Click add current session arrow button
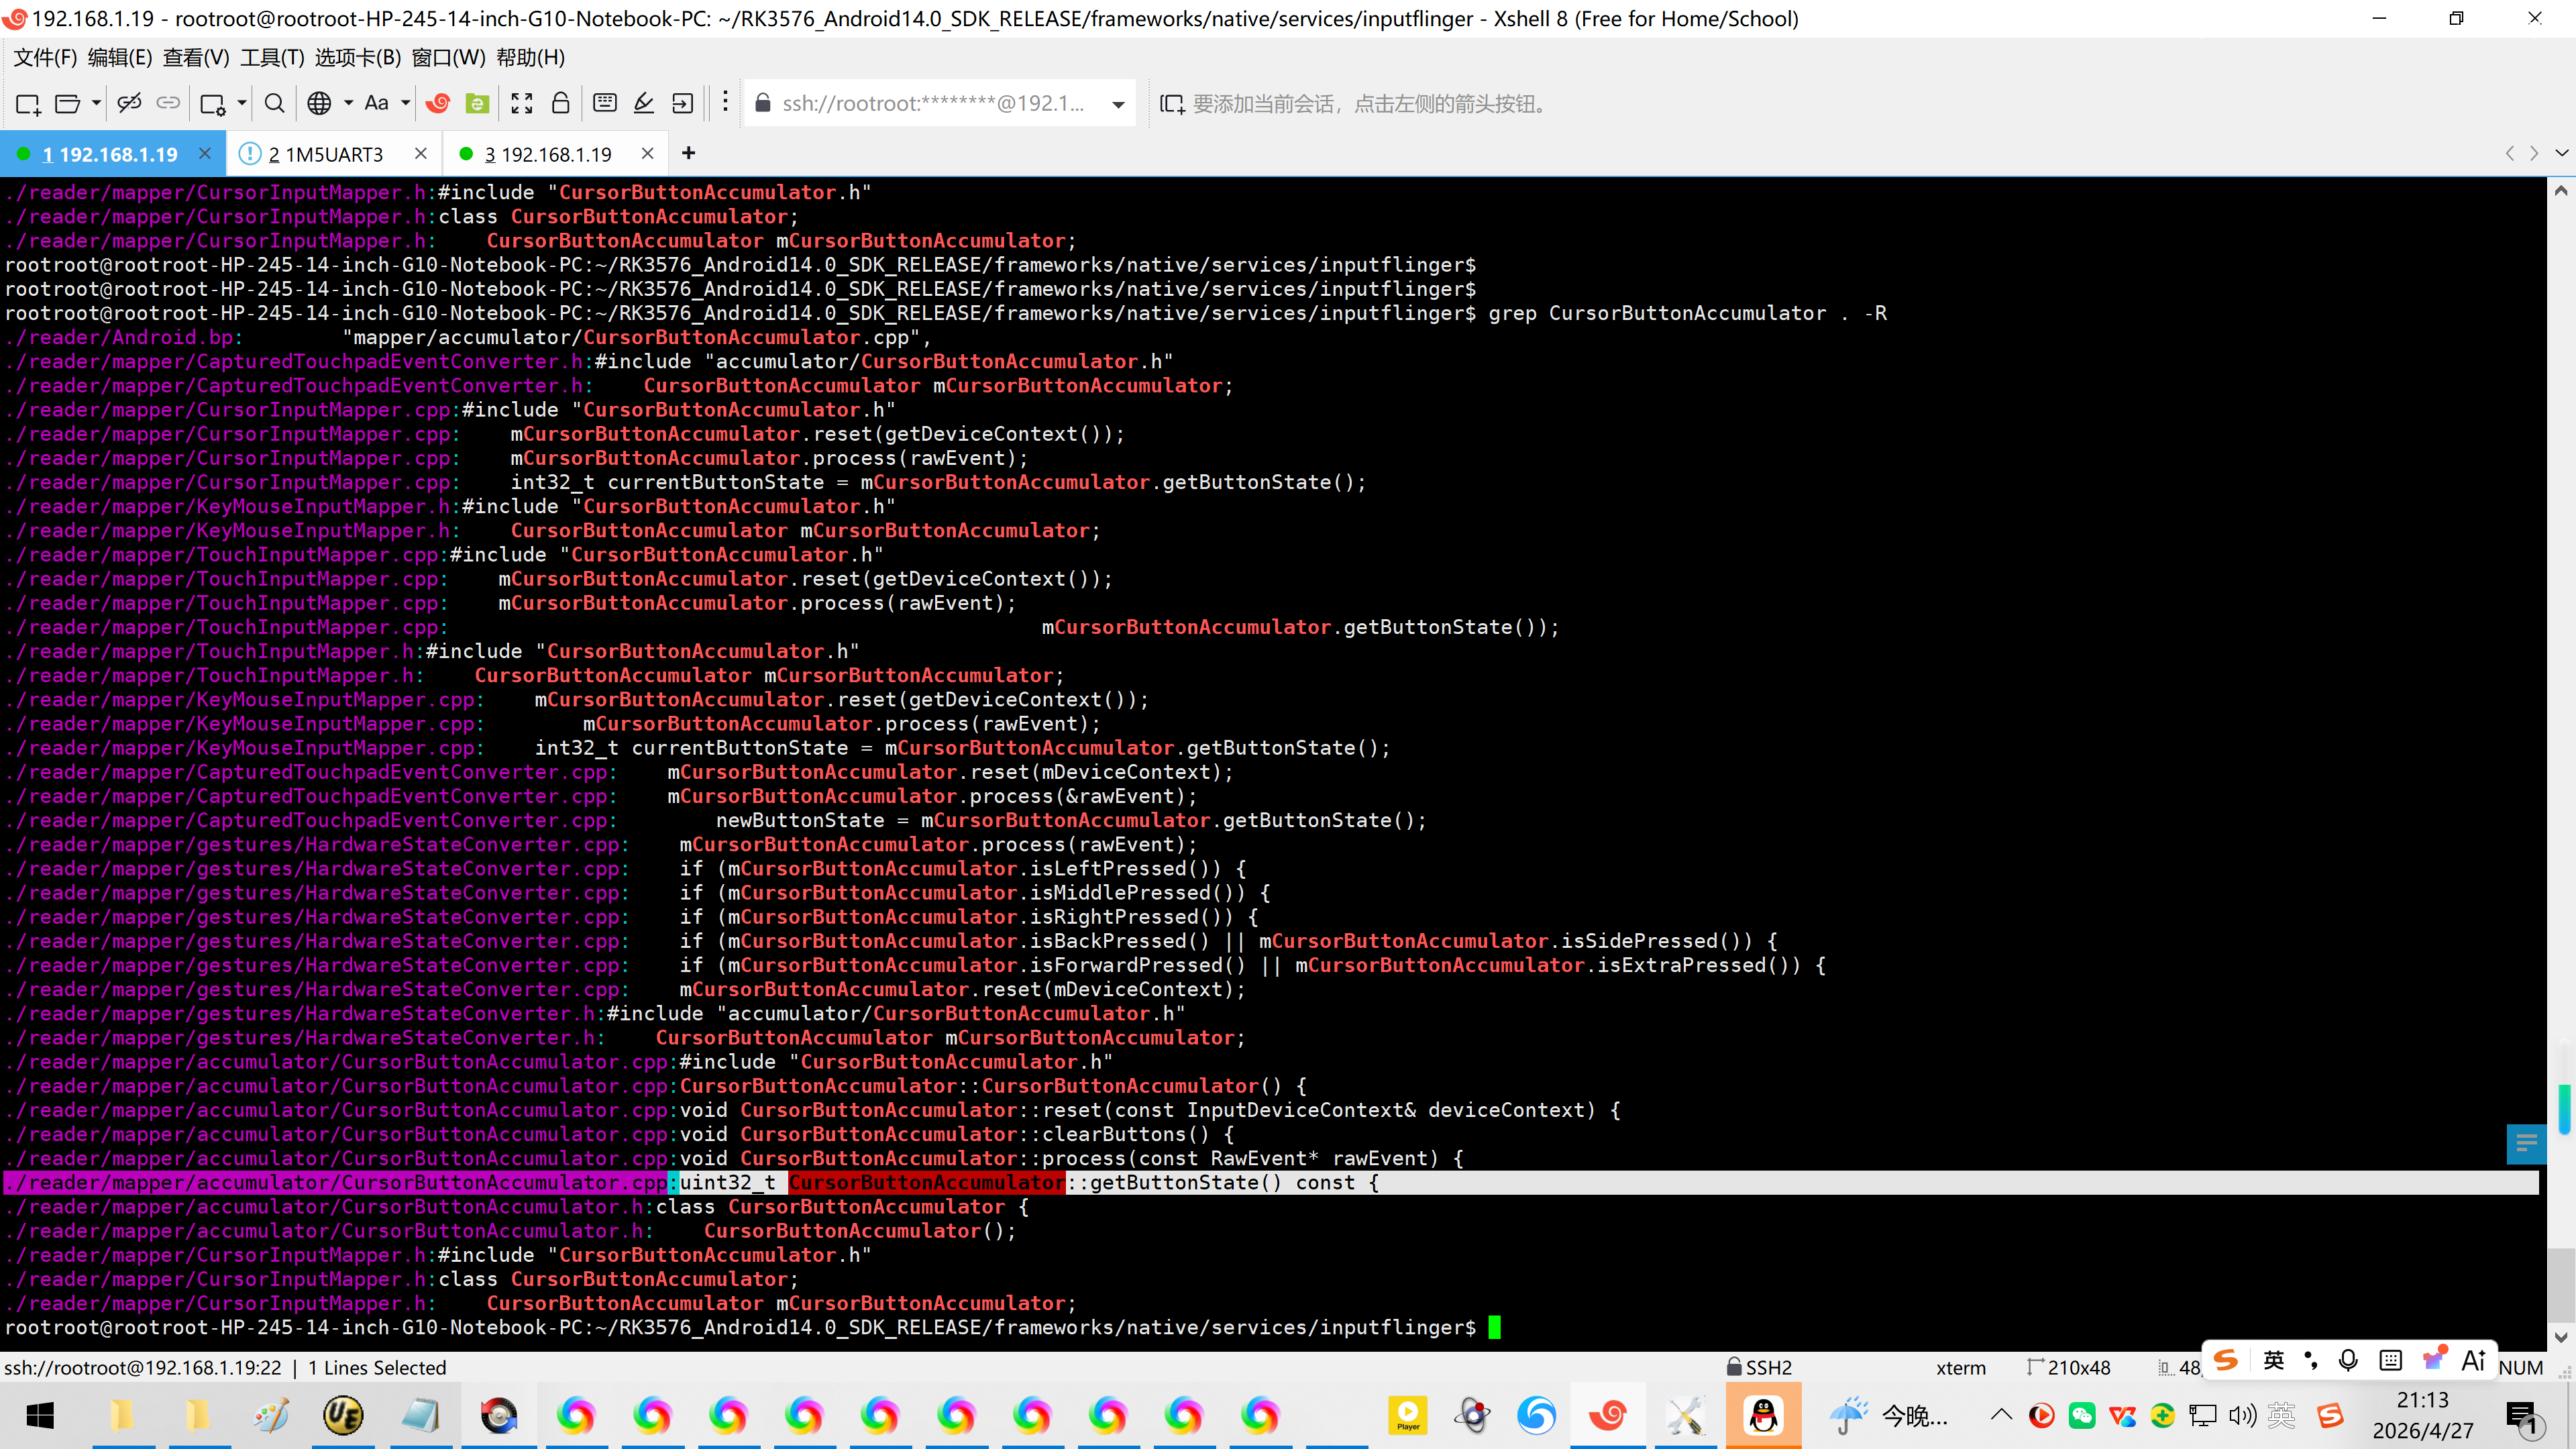 tap(1171, 104)
